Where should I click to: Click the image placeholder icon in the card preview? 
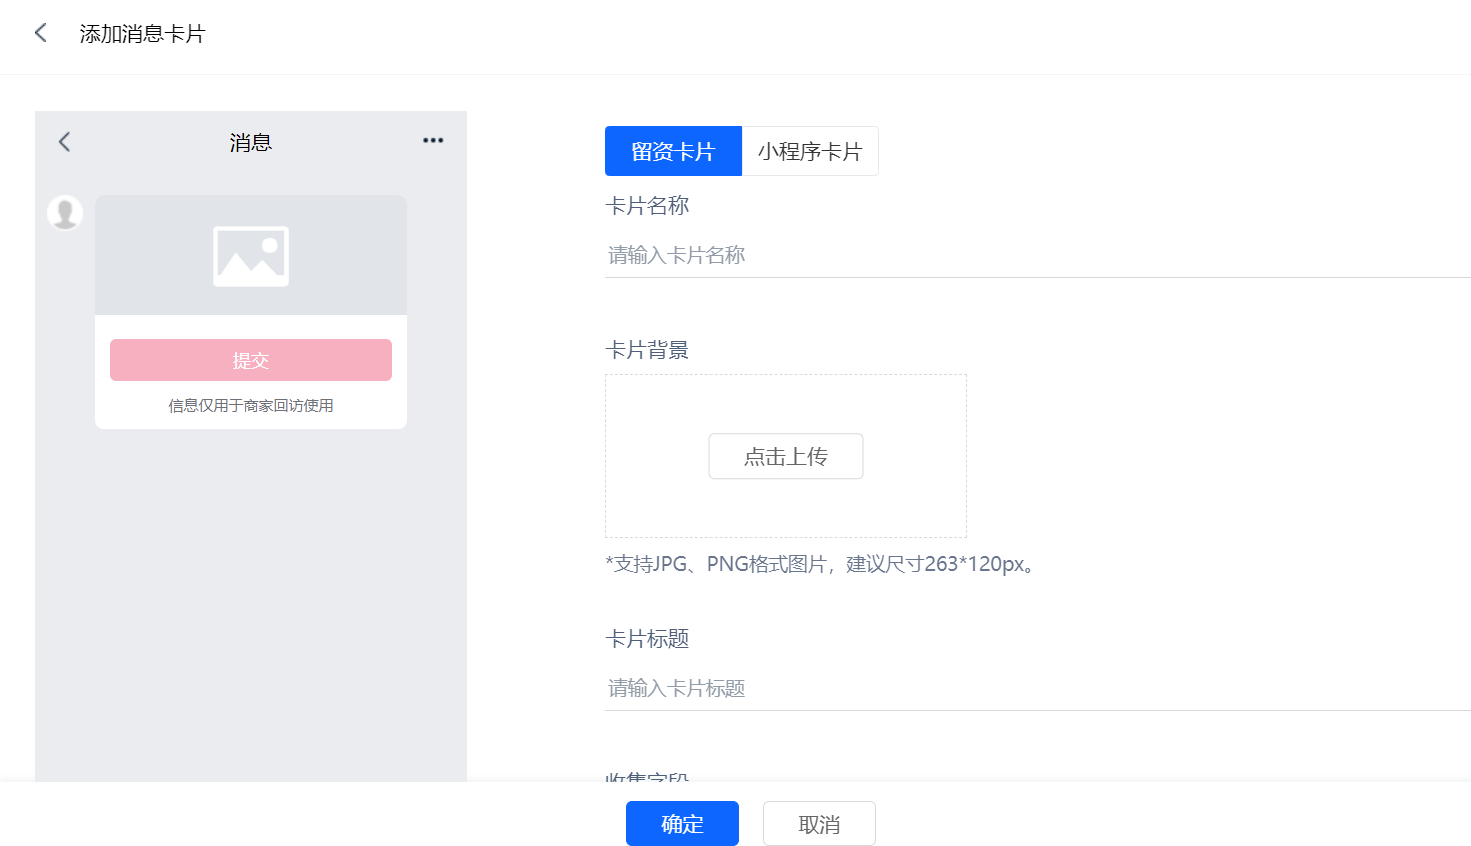click(x=251, y=256)
